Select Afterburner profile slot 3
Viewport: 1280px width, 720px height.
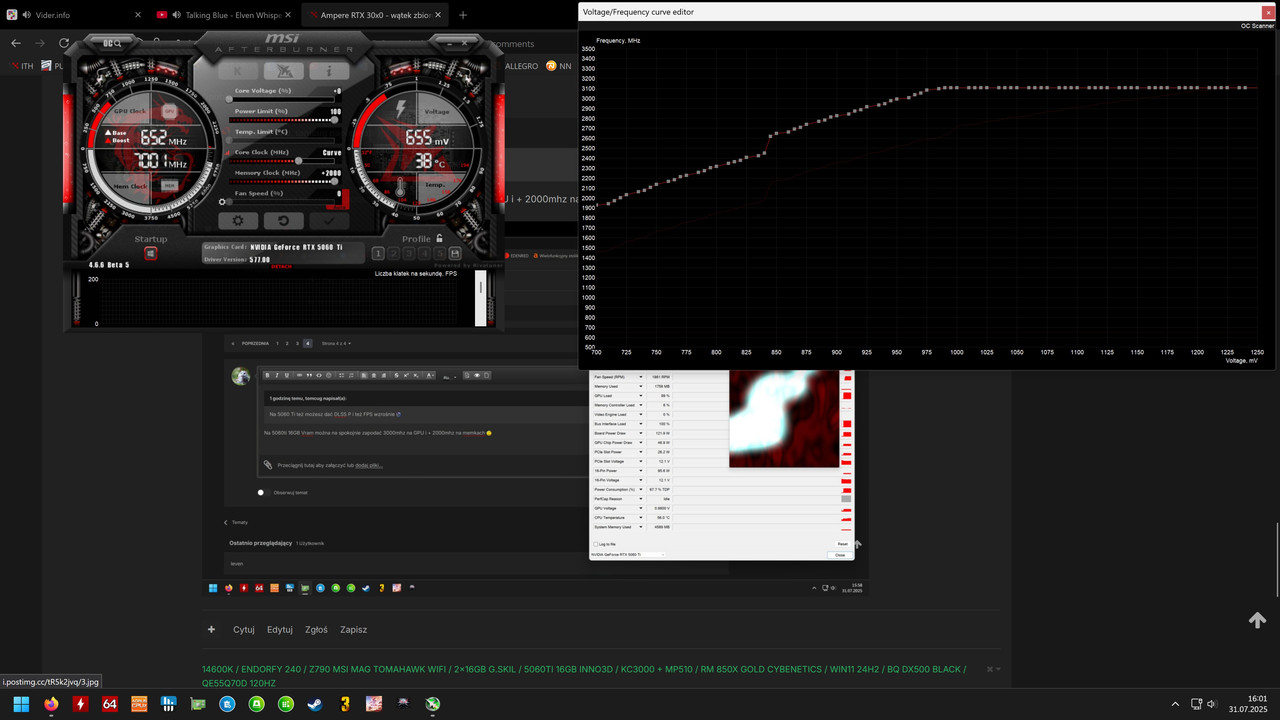pos(409,254)
